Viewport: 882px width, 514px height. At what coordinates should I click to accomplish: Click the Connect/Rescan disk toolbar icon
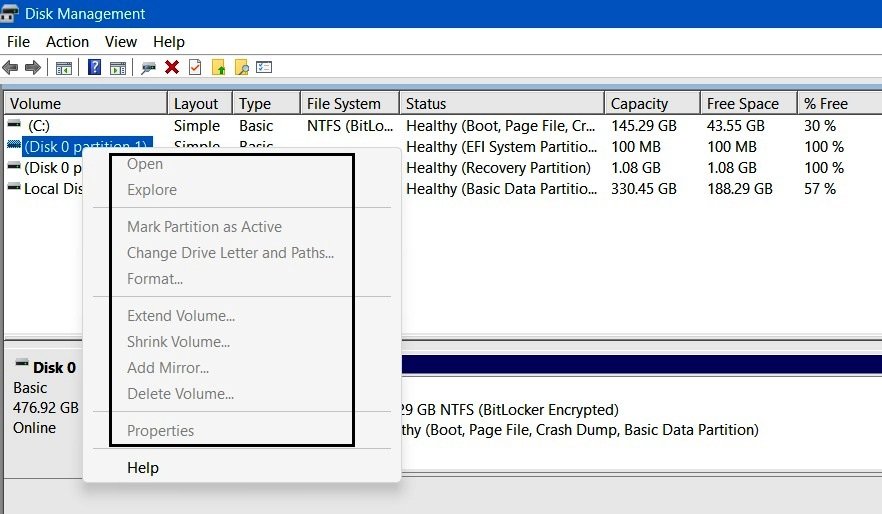pos(148,68)
